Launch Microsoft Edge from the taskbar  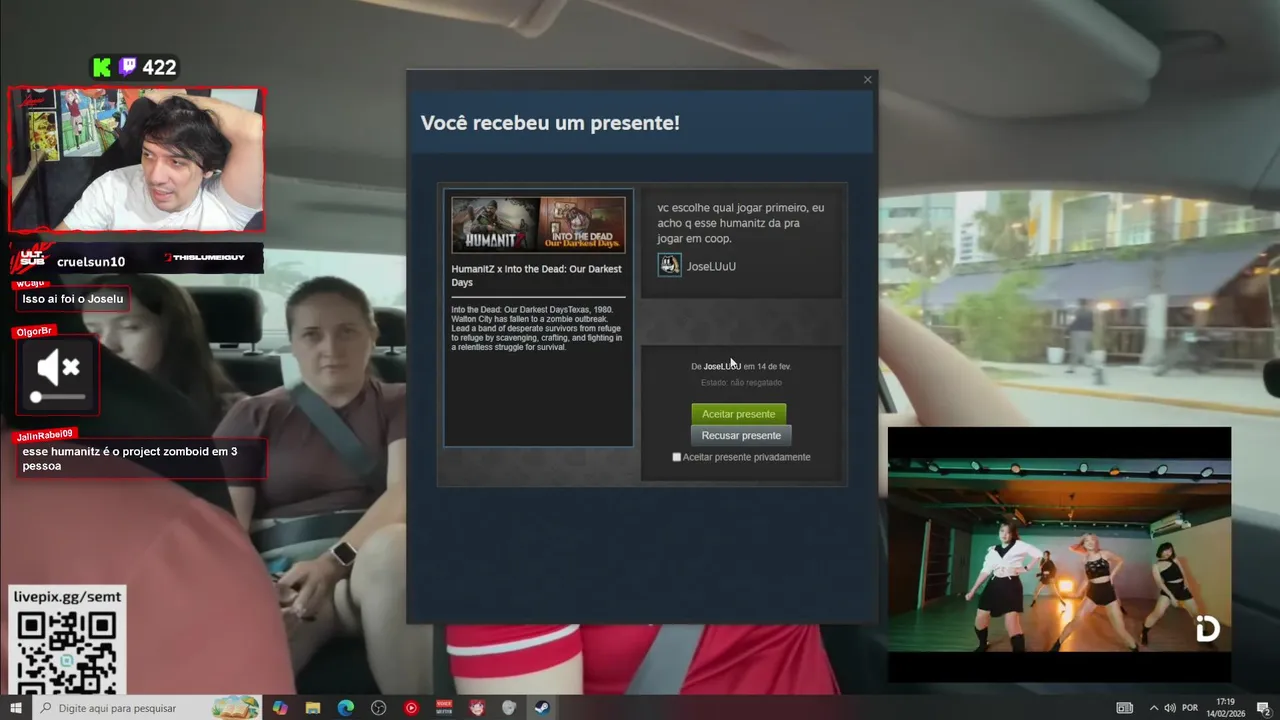(x=346, y=708)
